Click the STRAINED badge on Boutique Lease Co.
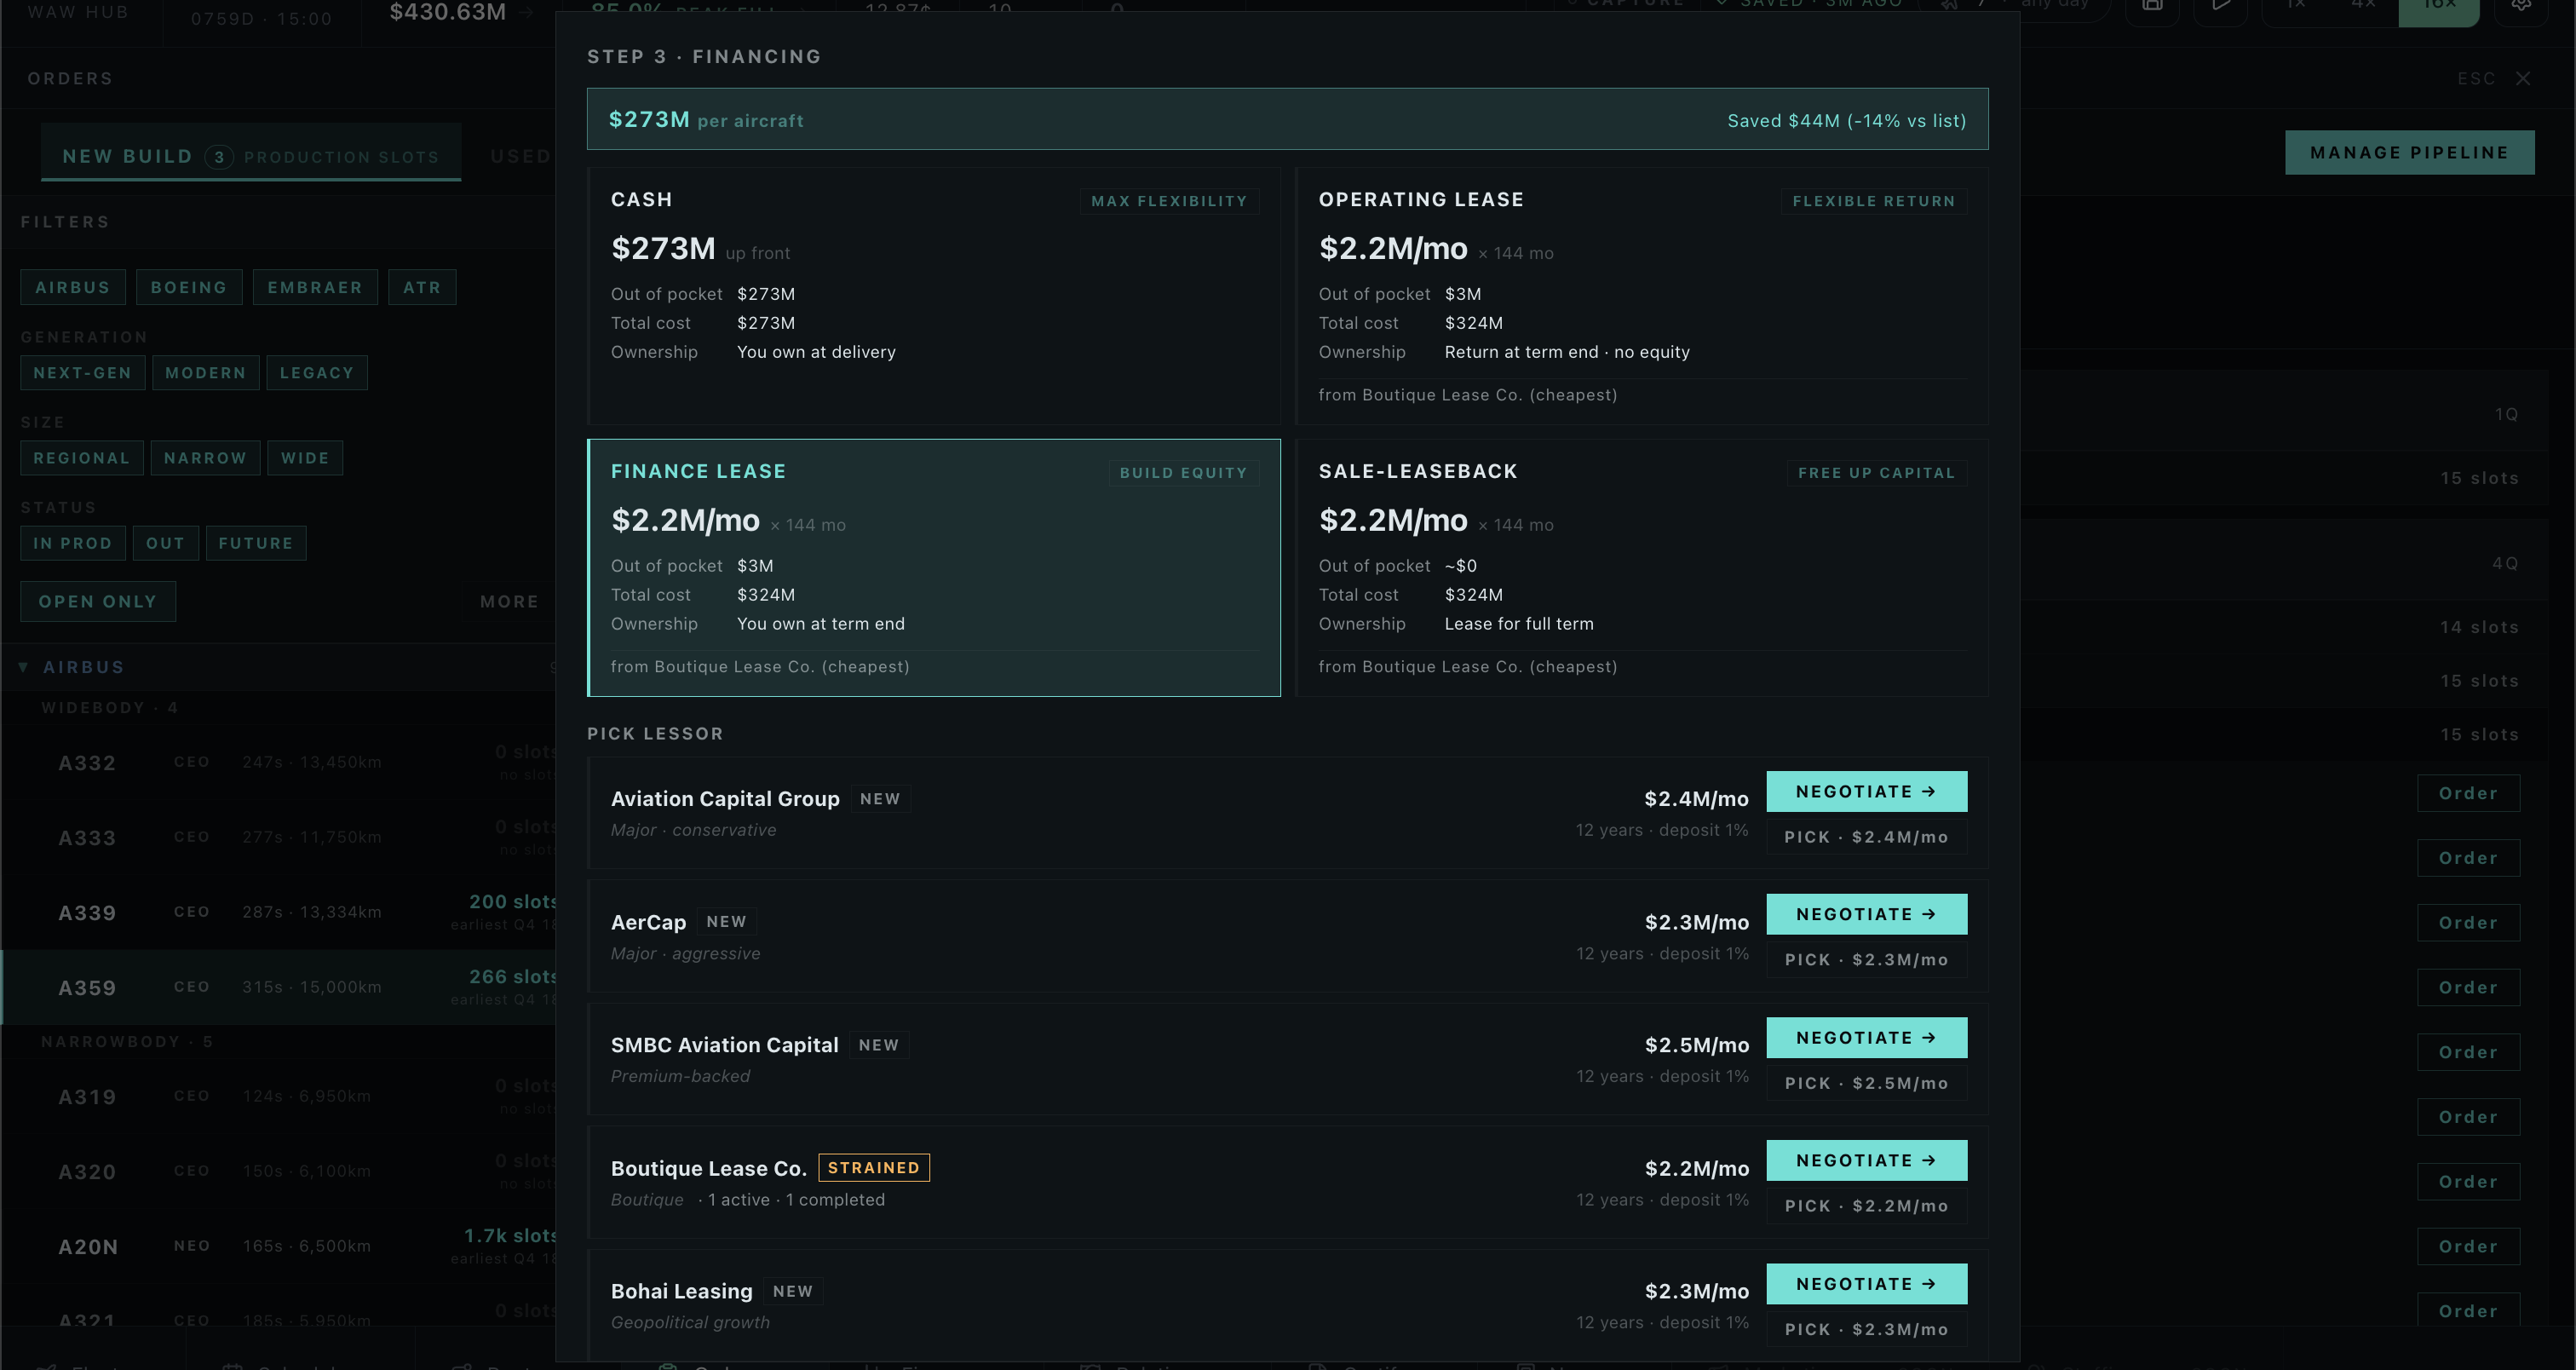The height and width of the screenshot is (1370, 2576). coord(874,1167)
